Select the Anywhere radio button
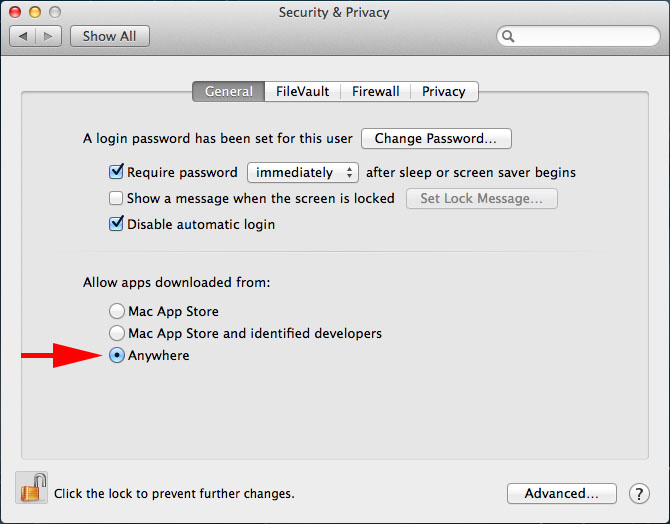 pyautogui.click(x=117, y=355)
